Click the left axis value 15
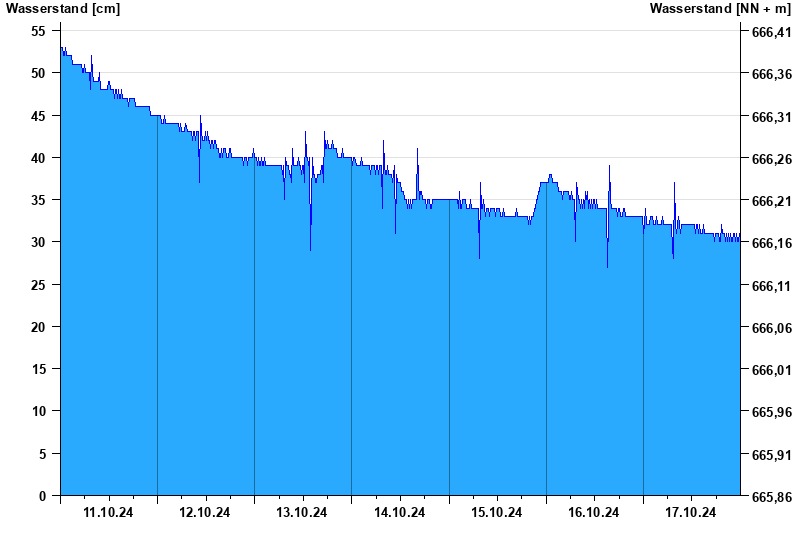Viewport: 800px width, 550px height. pyautogui.click(x=38, y=369)
